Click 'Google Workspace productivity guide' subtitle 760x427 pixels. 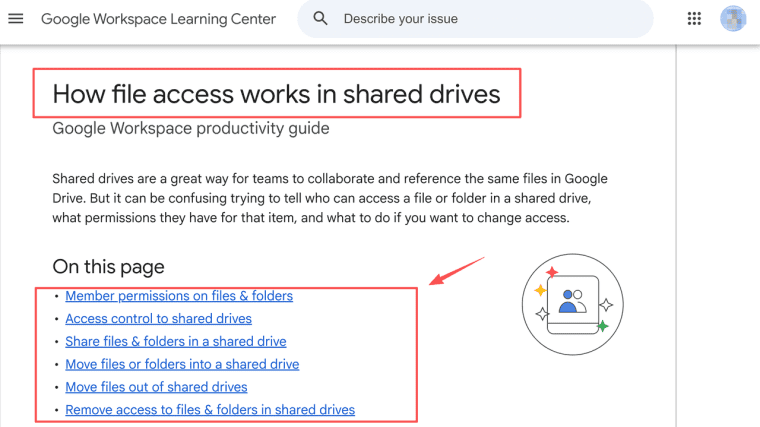click(x=191, y=128)
